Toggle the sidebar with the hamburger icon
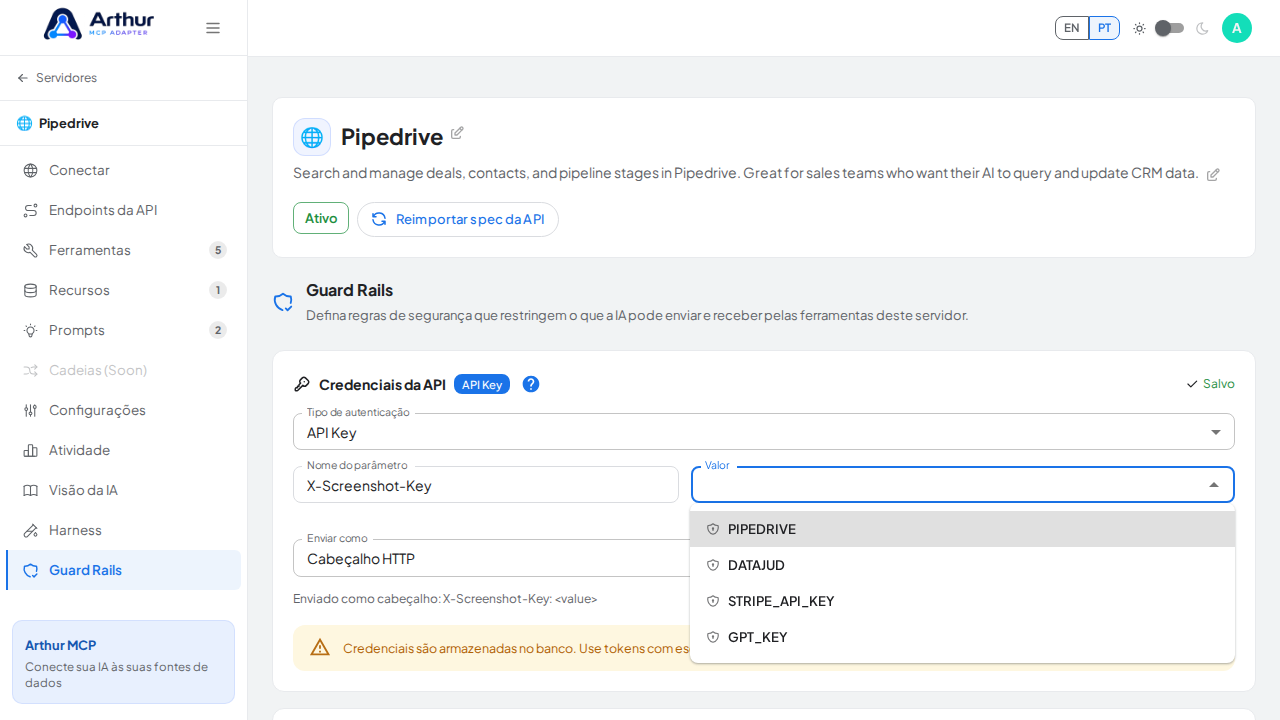This screenshot has width=1280, height=720. (x=213, y=28)
